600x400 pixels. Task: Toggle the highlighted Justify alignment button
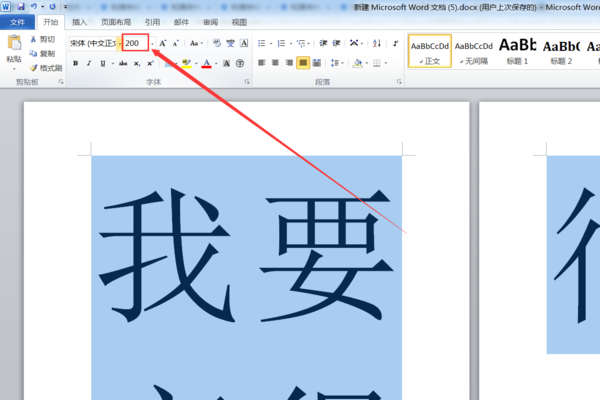303,62
